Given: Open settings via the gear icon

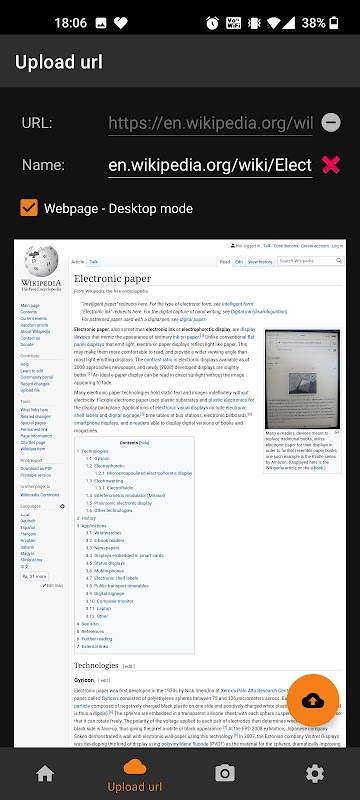Looking at the screenshot, I should (x=315, y=773).
